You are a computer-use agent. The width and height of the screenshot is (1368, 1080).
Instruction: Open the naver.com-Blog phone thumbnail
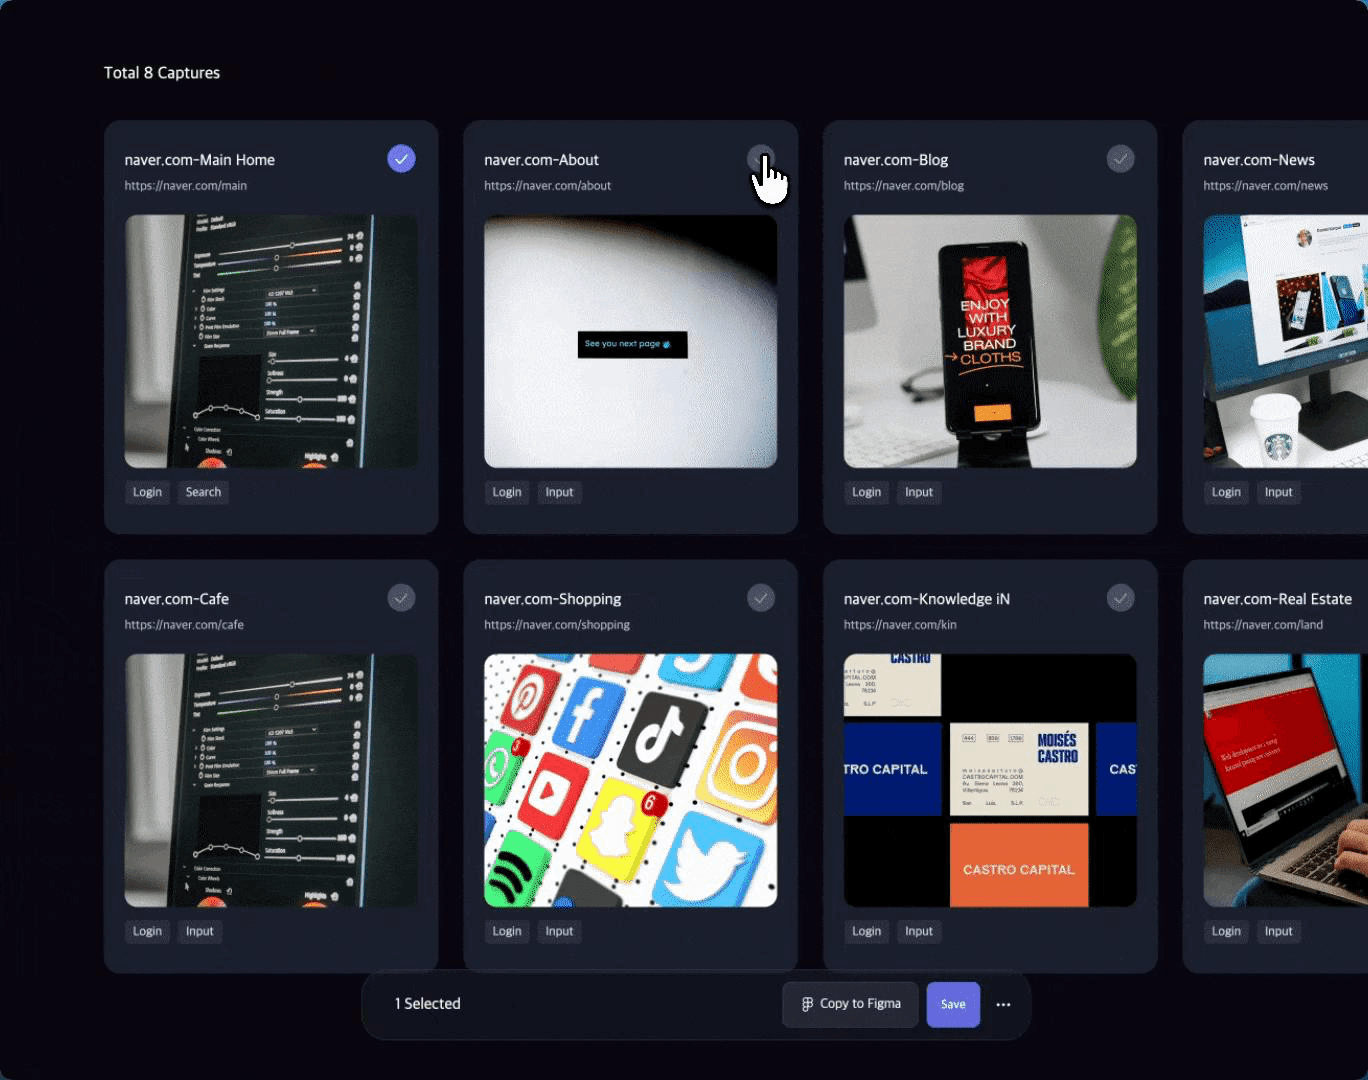point(990,341)
